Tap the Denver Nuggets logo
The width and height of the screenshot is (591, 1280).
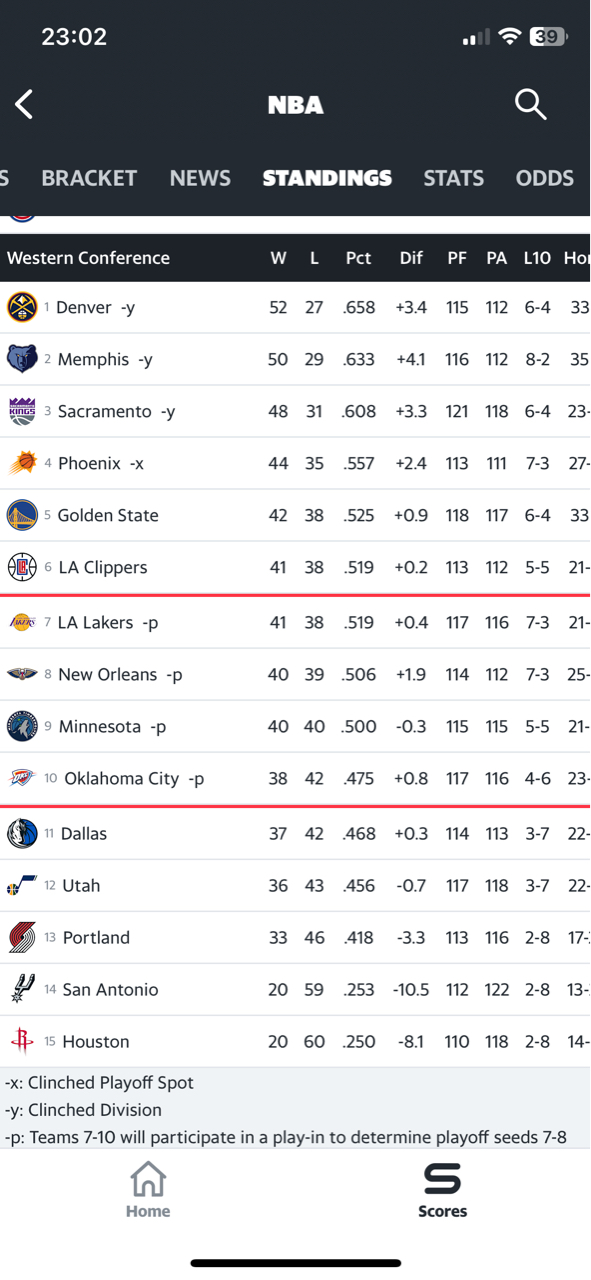point(22,307)
